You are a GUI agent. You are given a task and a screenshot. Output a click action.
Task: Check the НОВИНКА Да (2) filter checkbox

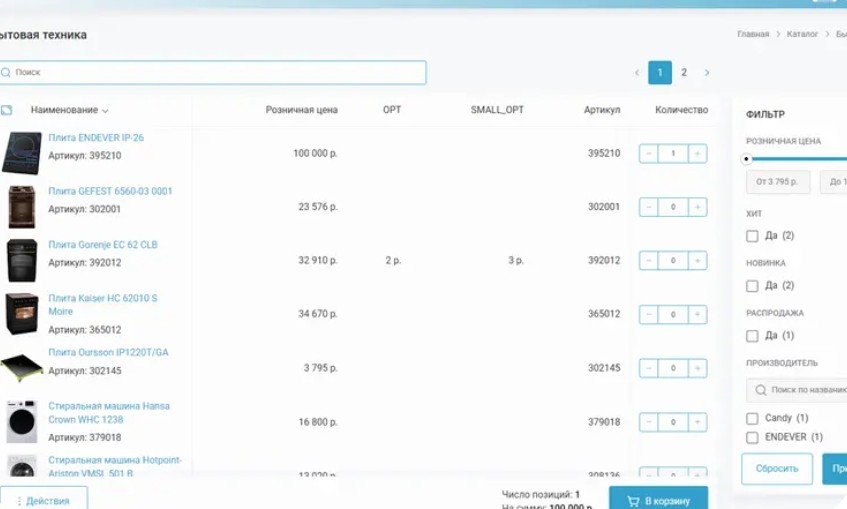(752, 286)
